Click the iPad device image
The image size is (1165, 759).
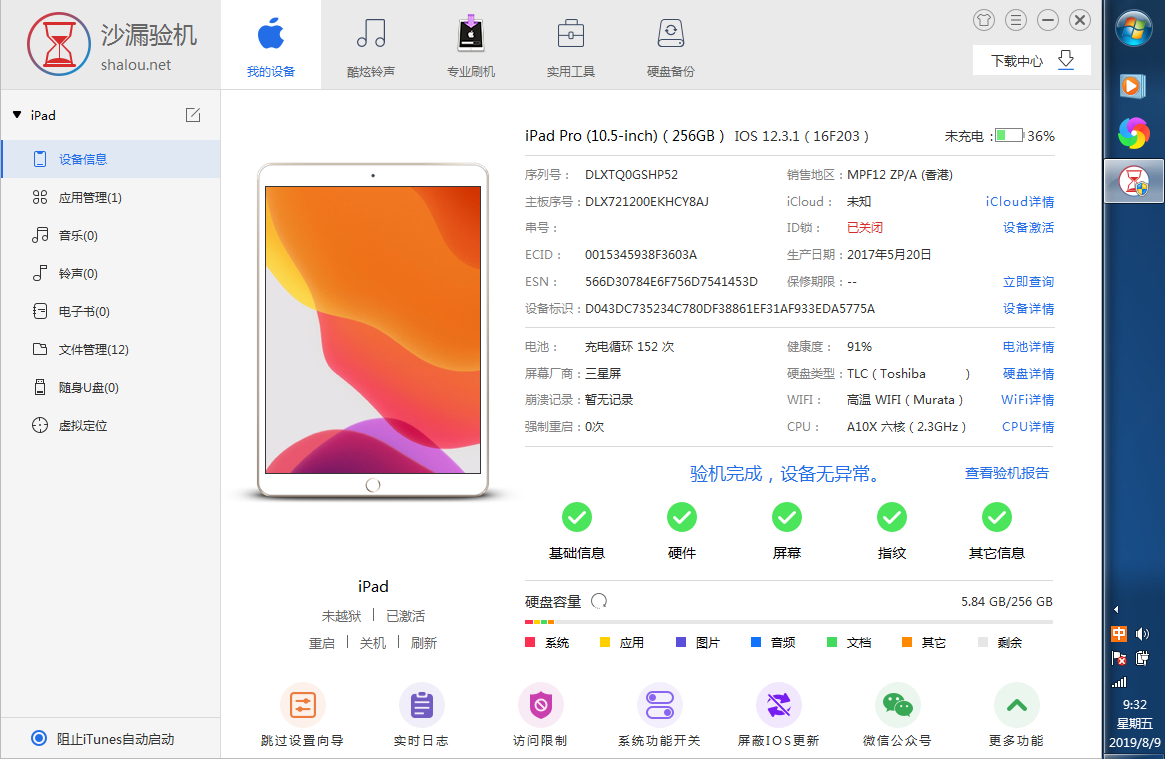pos(373,330)
